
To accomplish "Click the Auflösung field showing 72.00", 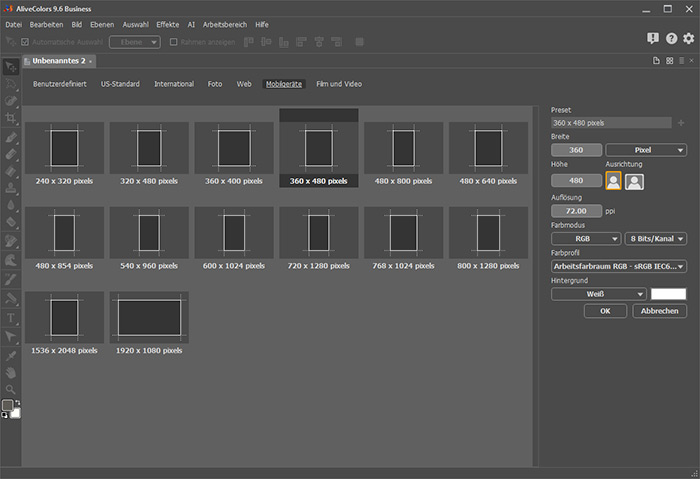I will tap(576, 211).
